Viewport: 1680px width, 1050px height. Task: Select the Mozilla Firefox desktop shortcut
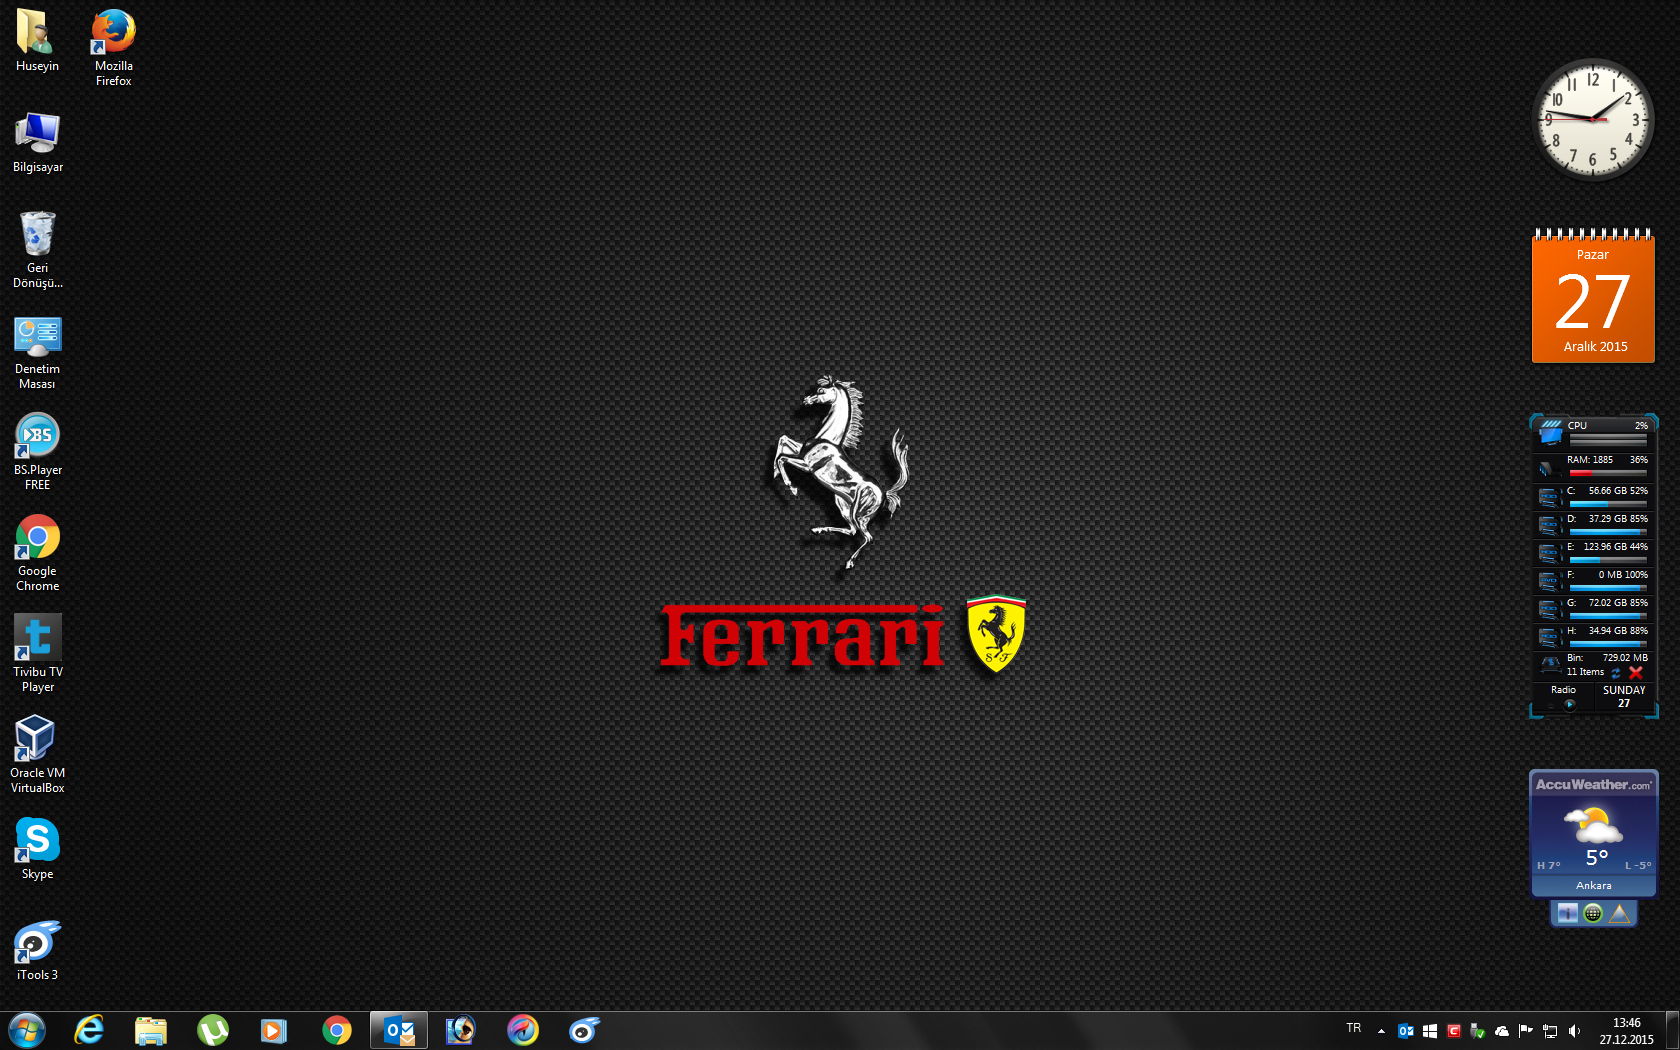(113, 48)
